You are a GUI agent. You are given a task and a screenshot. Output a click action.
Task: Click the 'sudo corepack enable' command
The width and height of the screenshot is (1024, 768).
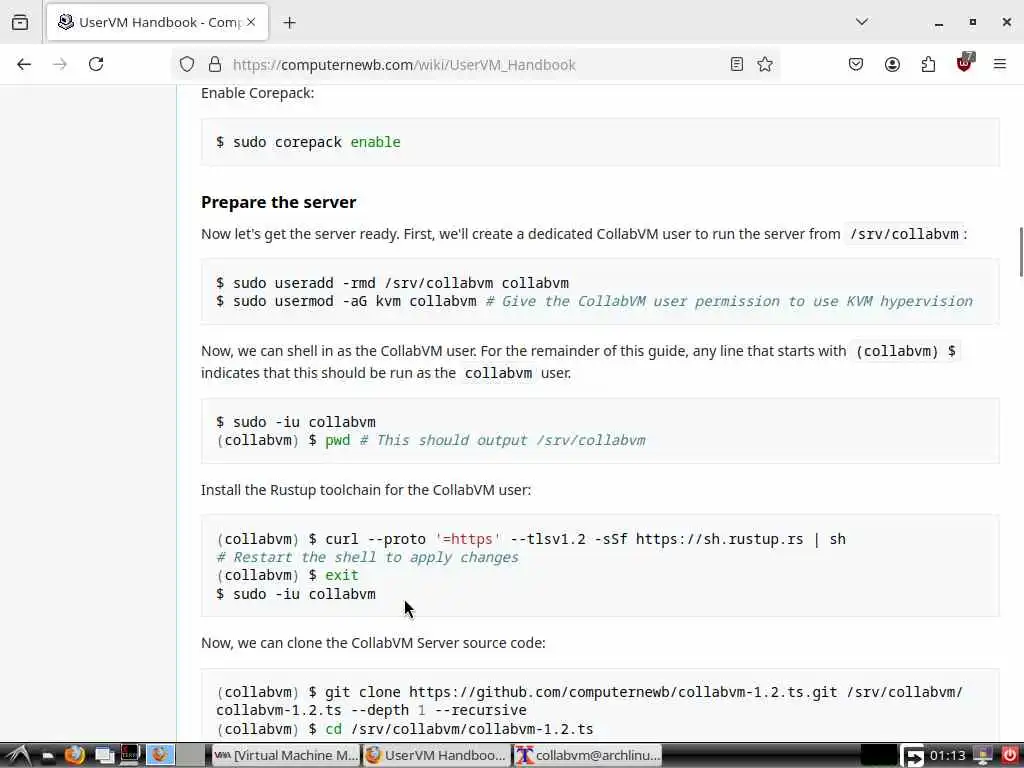[x=308, y=142]
